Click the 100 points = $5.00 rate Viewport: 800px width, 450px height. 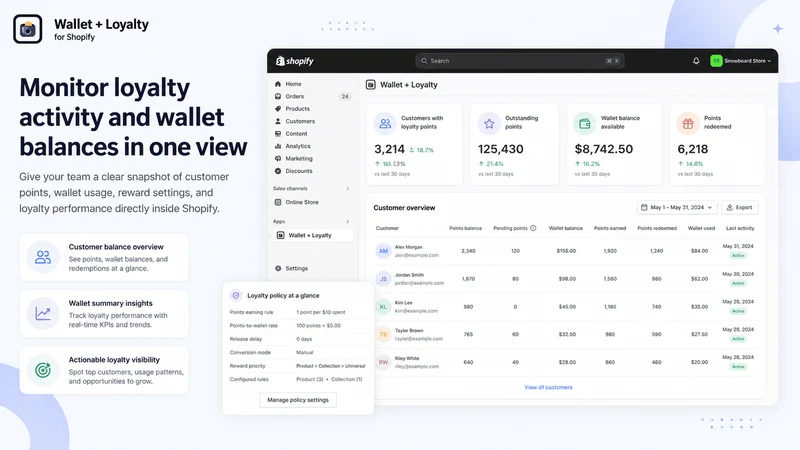point(318,326)
